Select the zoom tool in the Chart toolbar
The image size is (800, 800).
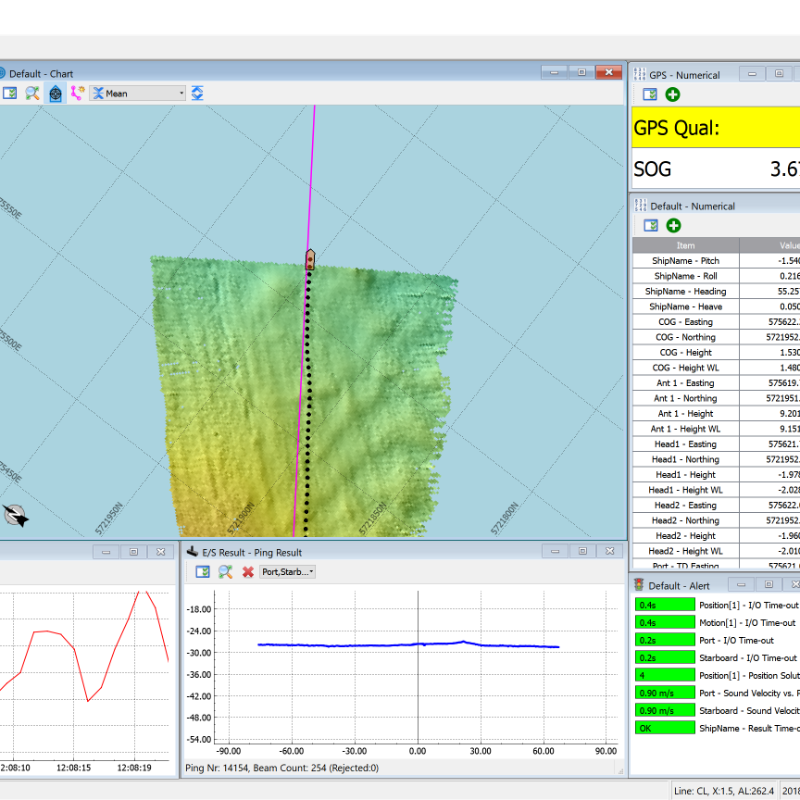(30, 92)
